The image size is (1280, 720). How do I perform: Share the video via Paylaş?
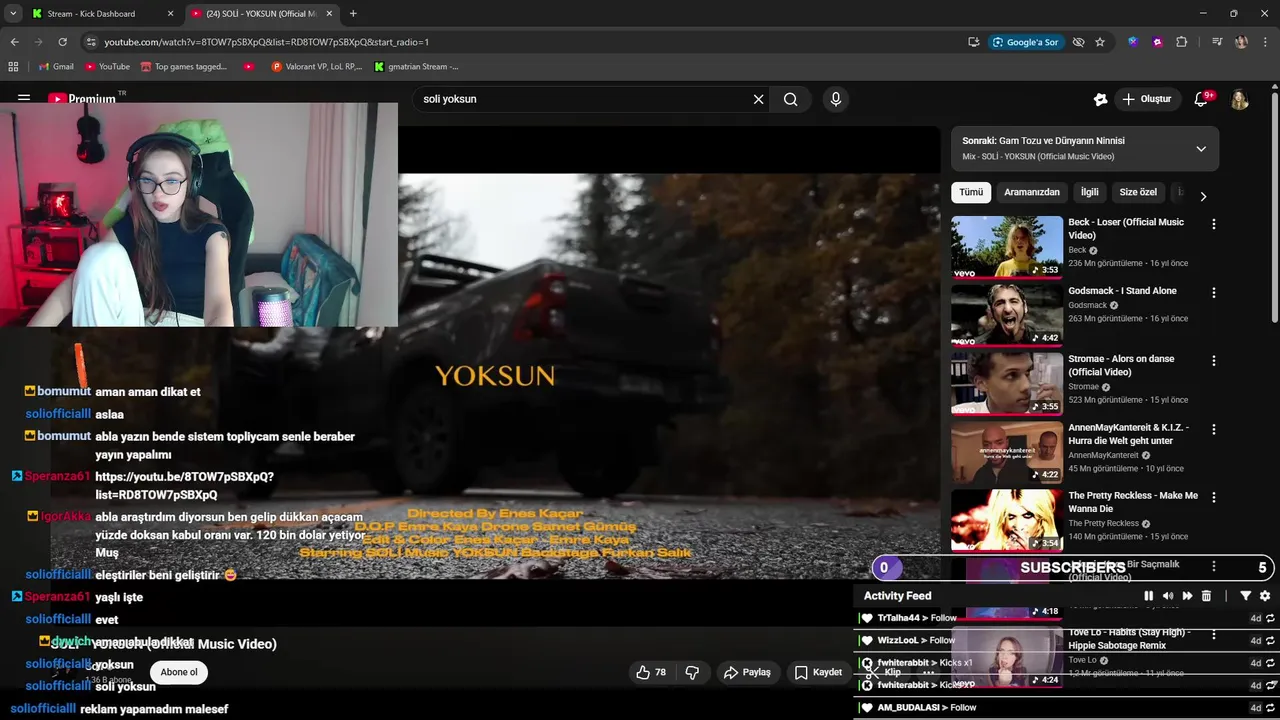tap(747, 672)
